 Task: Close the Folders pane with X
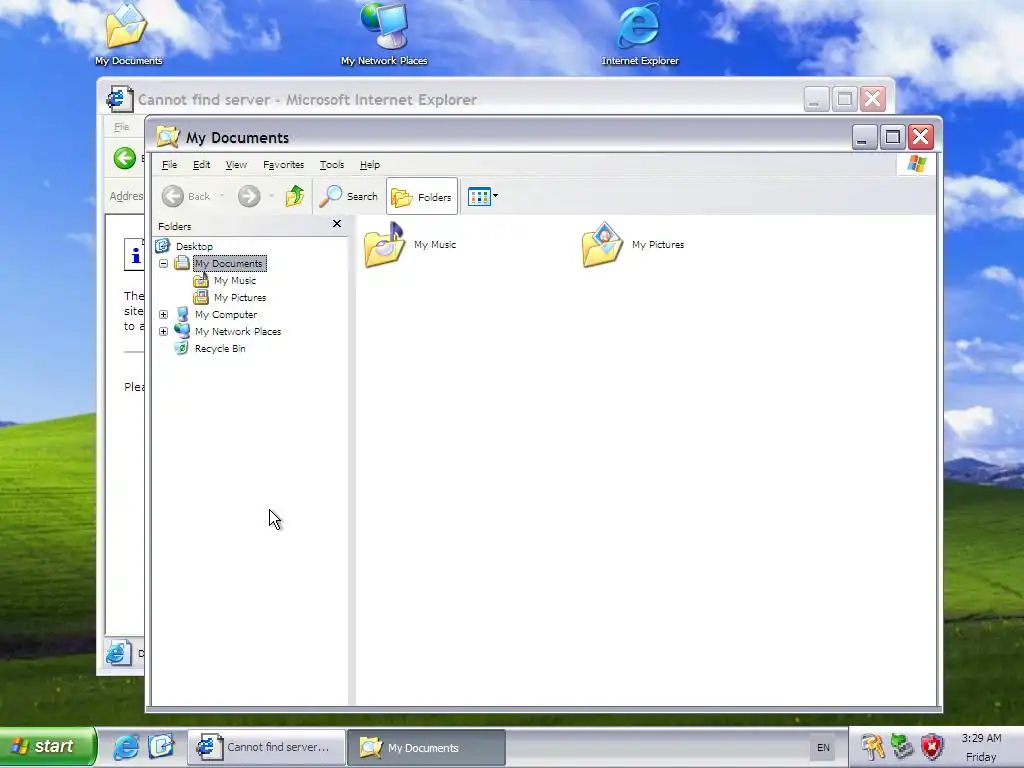(337, 224)
